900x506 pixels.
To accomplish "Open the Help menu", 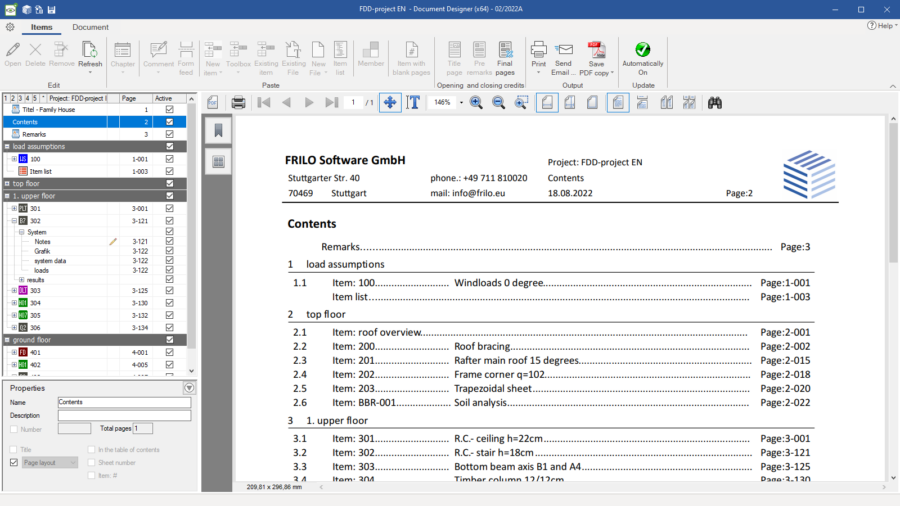I will 882,26.
